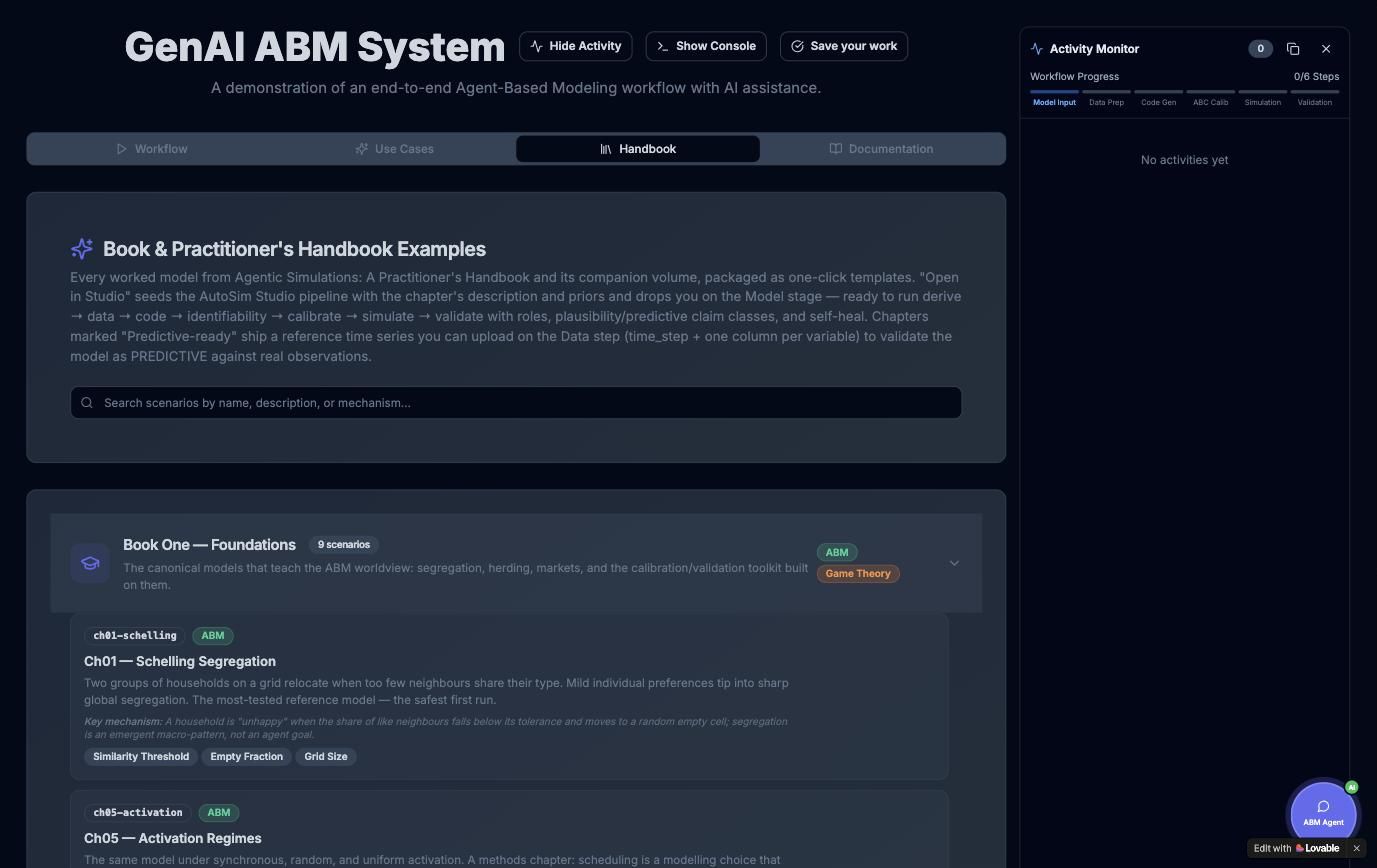Open the Ch05 — Activation Regimes scenario

(509, 829)
